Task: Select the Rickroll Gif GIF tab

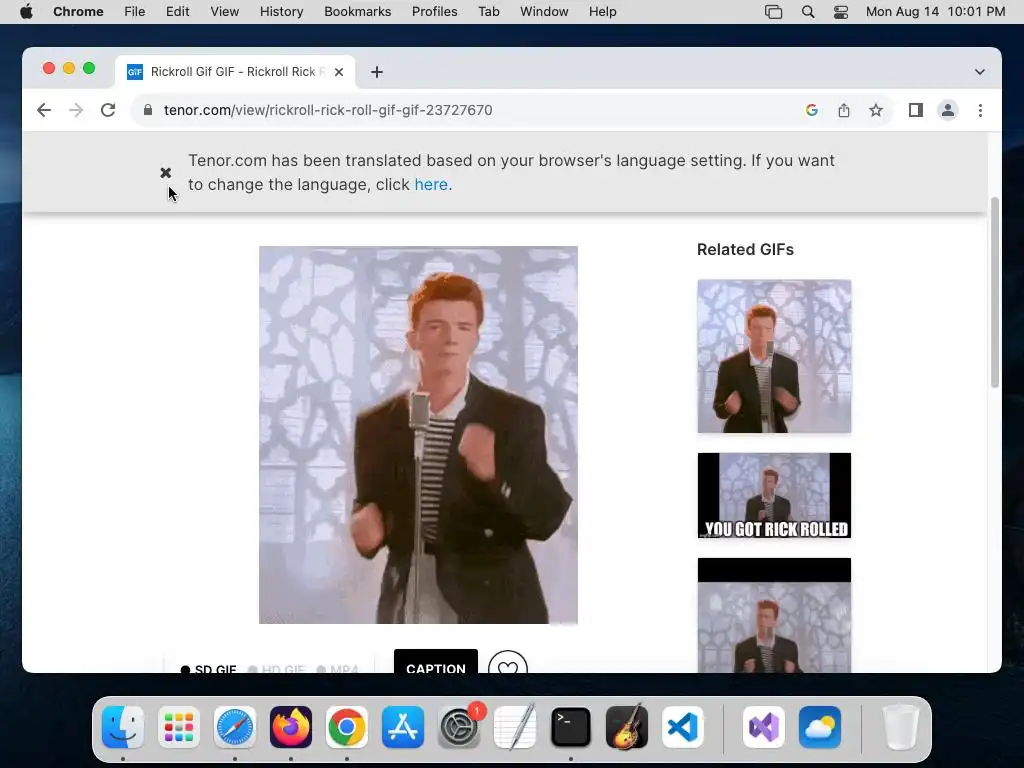Action: pos(235,72)
